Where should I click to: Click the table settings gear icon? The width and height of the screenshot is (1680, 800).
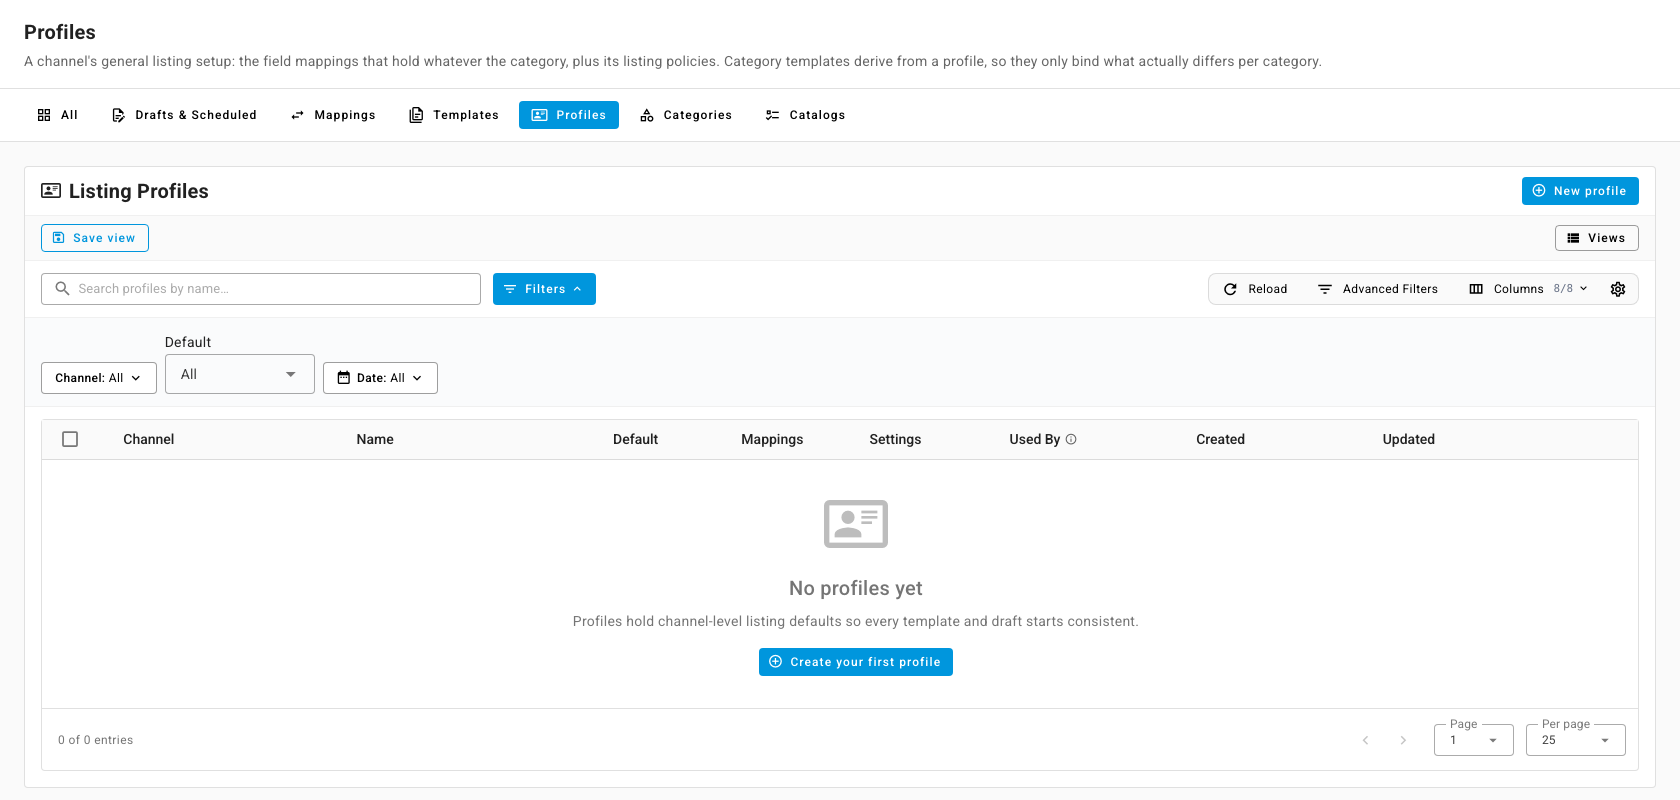(x=1618, y=289)
